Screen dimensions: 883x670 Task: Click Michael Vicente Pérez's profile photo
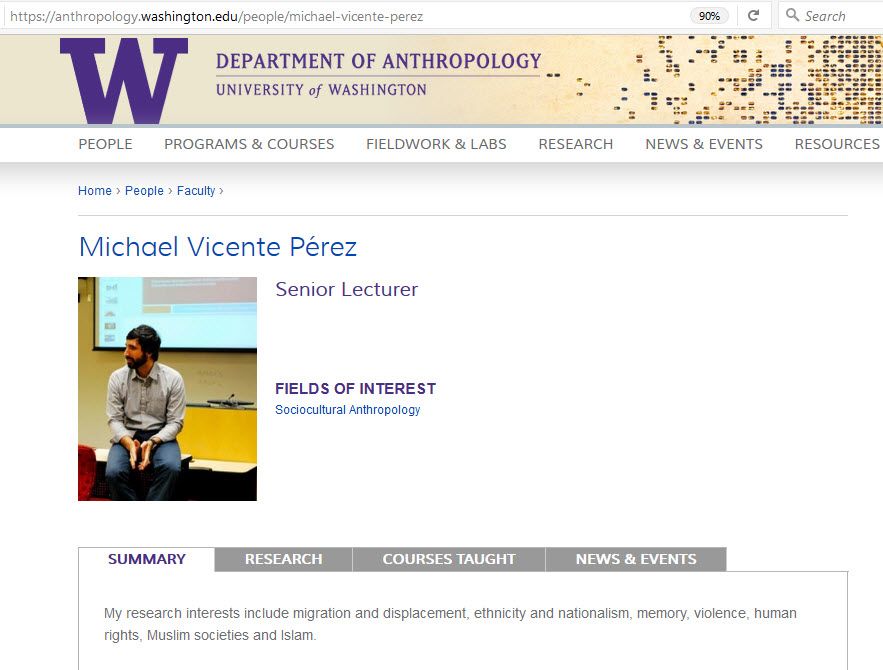coord(167,389)
